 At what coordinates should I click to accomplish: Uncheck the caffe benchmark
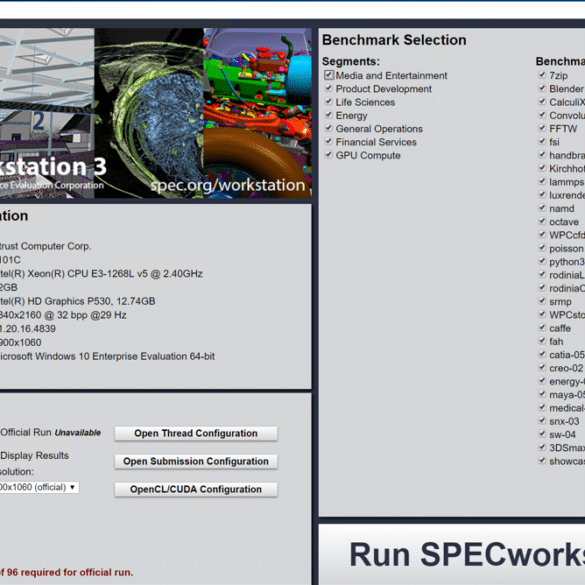(x=542, y=328)
